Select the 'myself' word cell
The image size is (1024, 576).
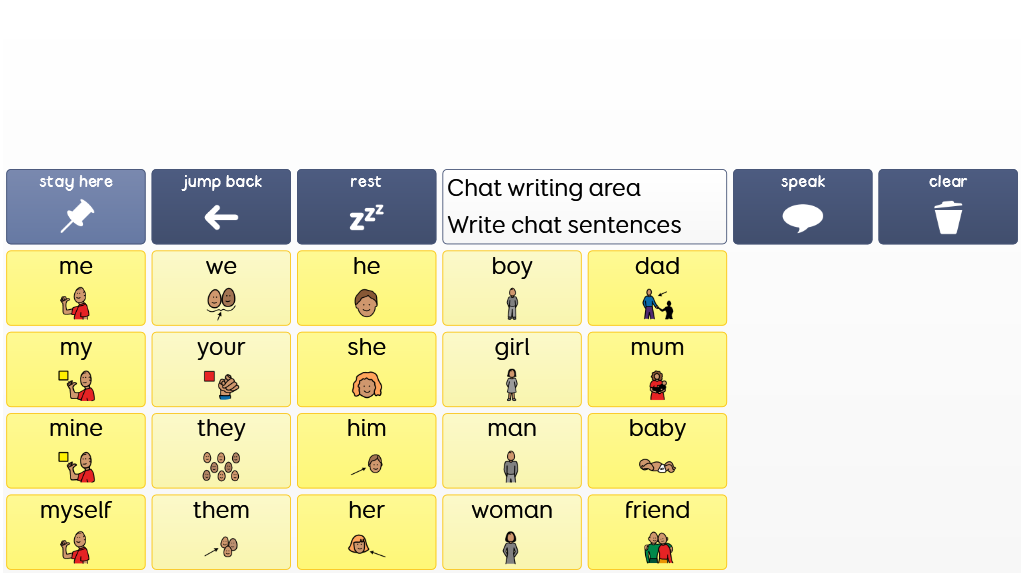pos(76,532)
